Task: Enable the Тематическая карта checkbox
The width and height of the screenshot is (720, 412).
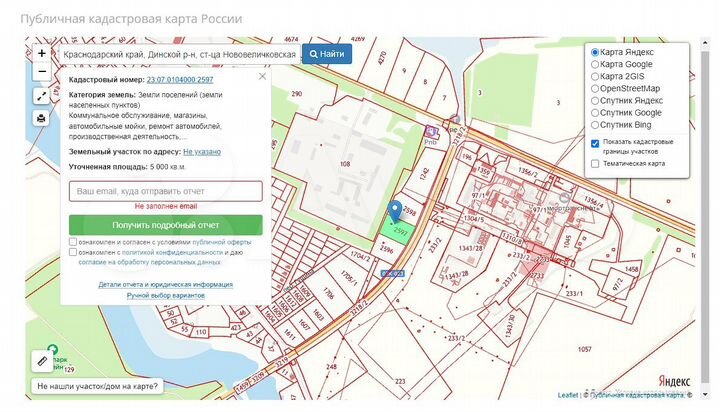Action: 595,163
